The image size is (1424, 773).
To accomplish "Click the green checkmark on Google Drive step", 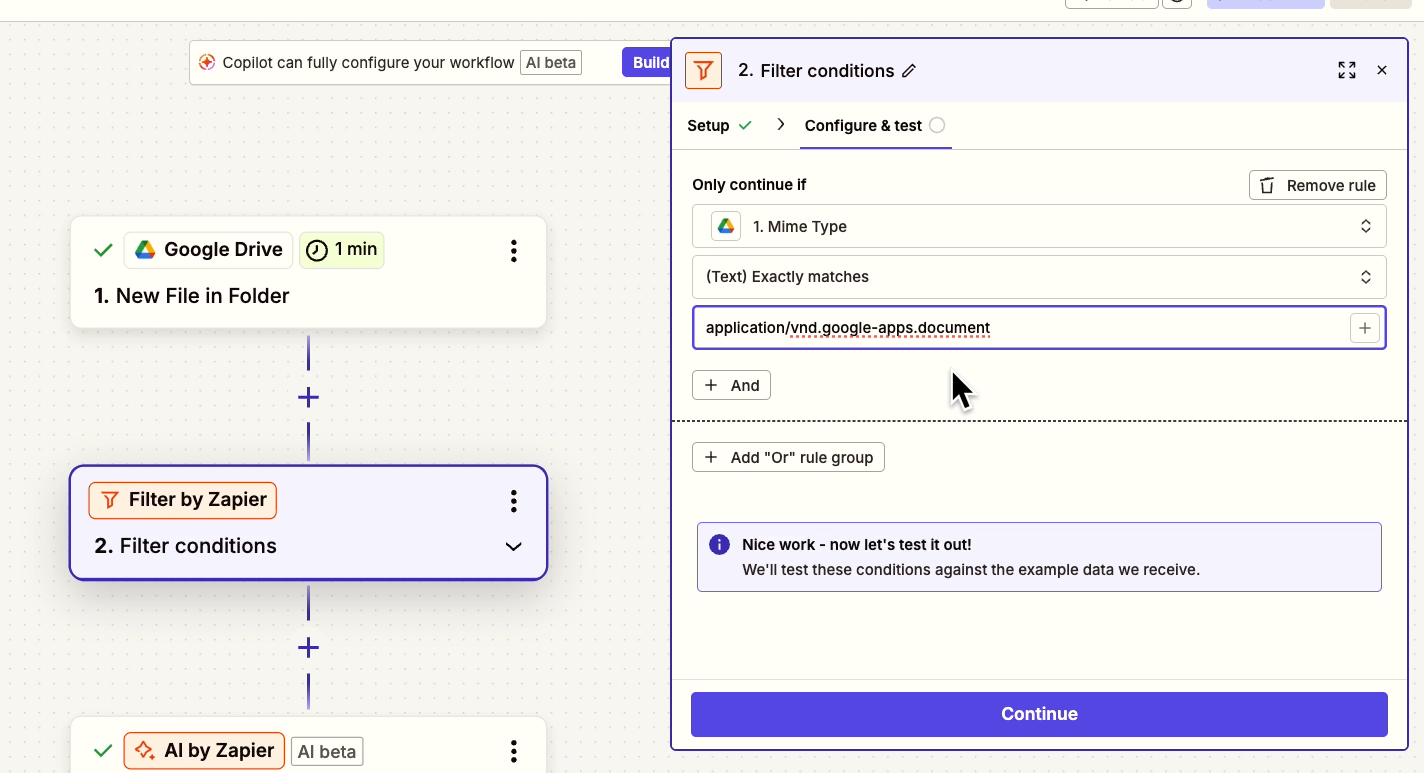I will (102, 250).
